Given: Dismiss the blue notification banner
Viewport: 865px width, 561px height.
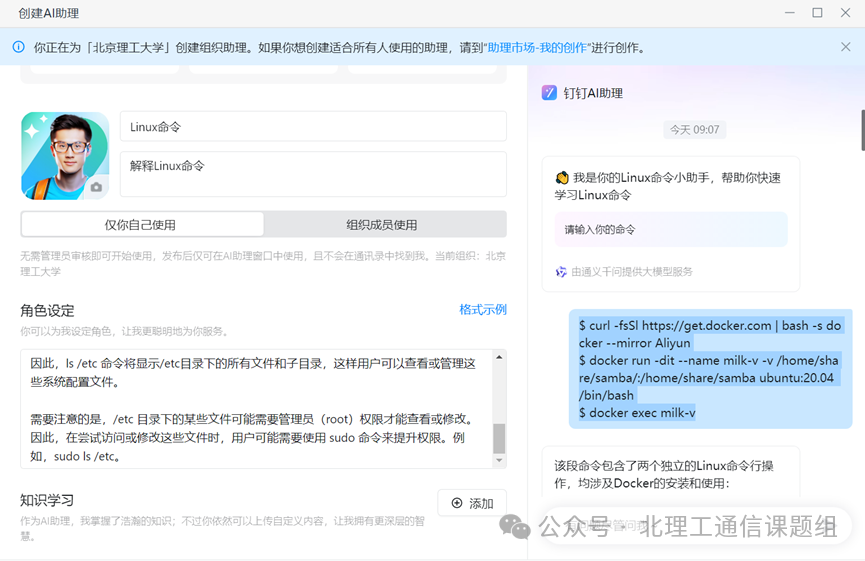Looking at the screenshot, I should pyautogui.click(x=845, y=47).
